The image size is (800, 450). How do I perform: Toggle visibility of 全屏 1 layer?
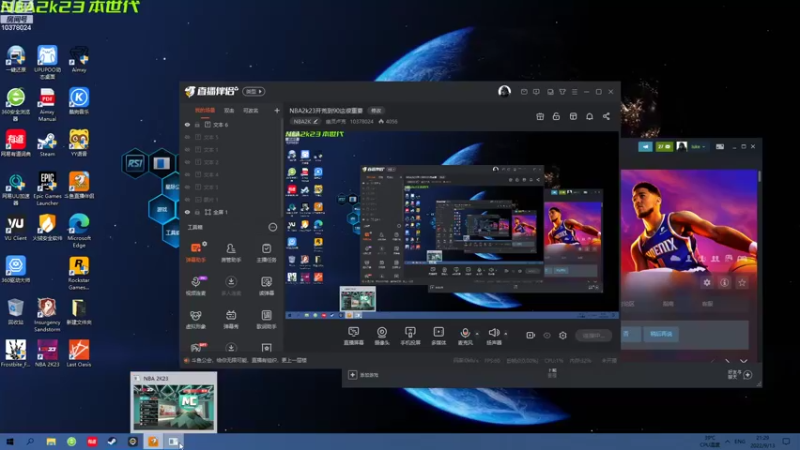tap(187, 212)
